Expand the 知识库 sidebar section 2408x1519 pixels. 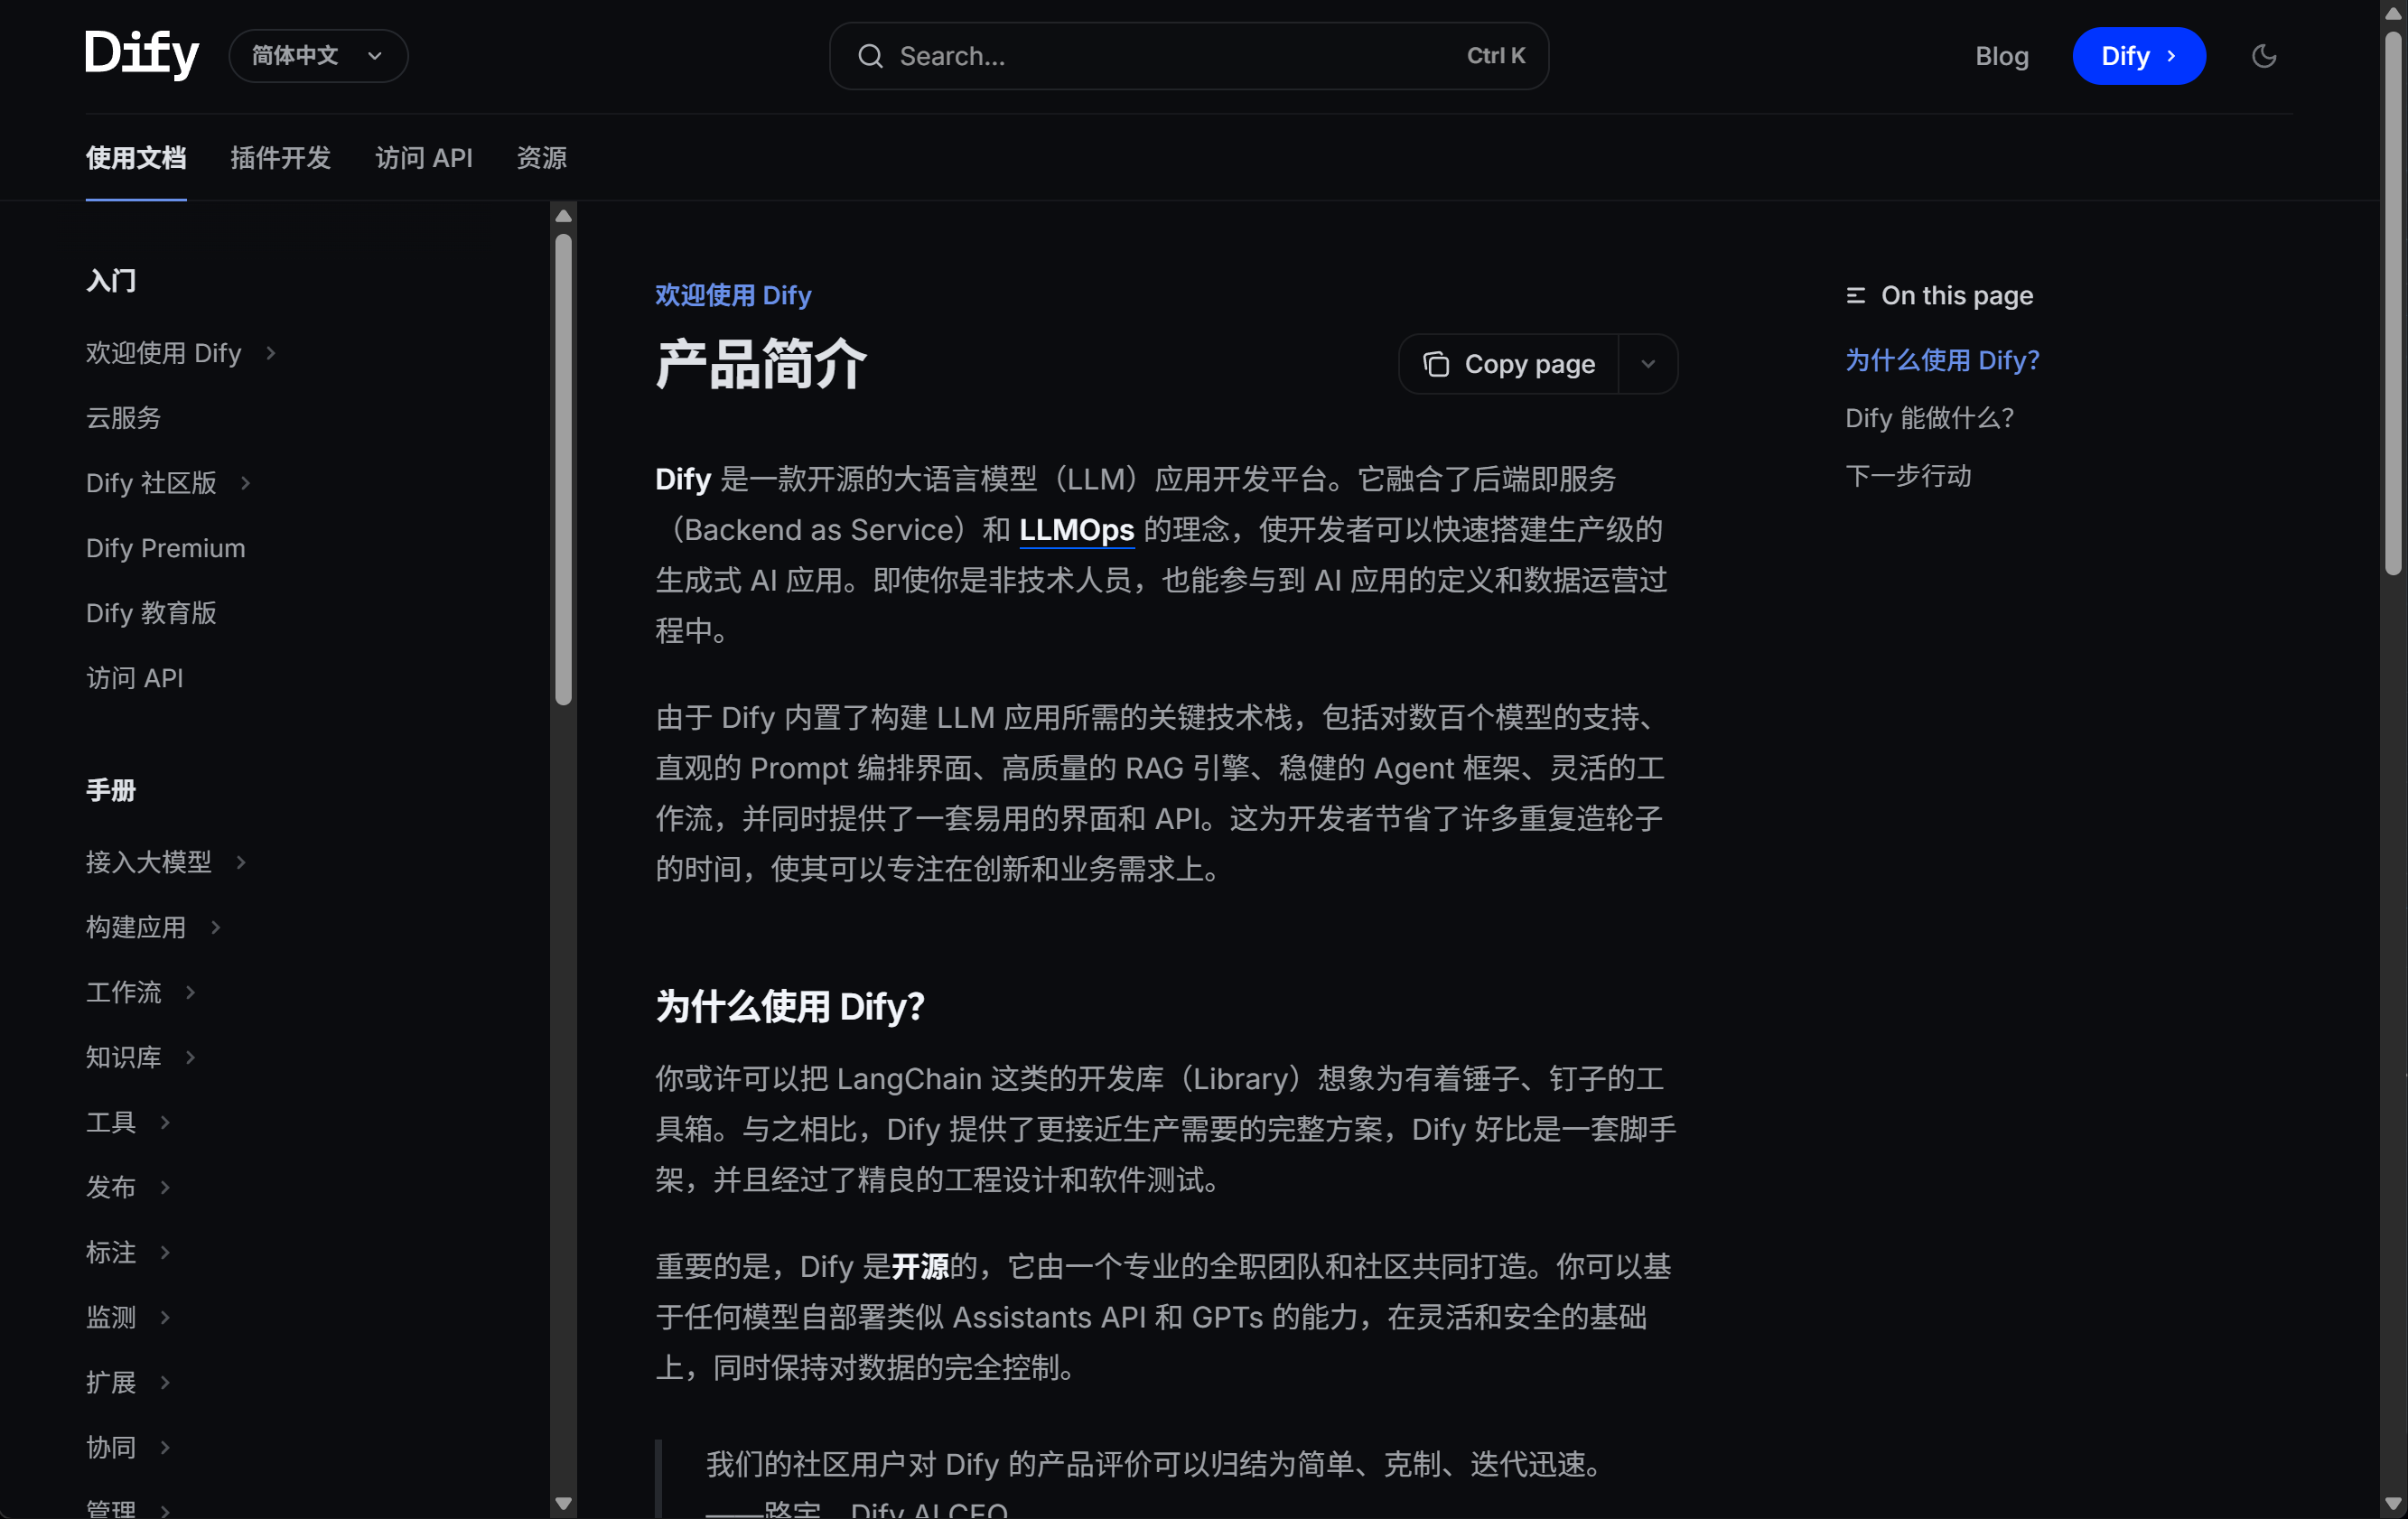[191, 1057]
